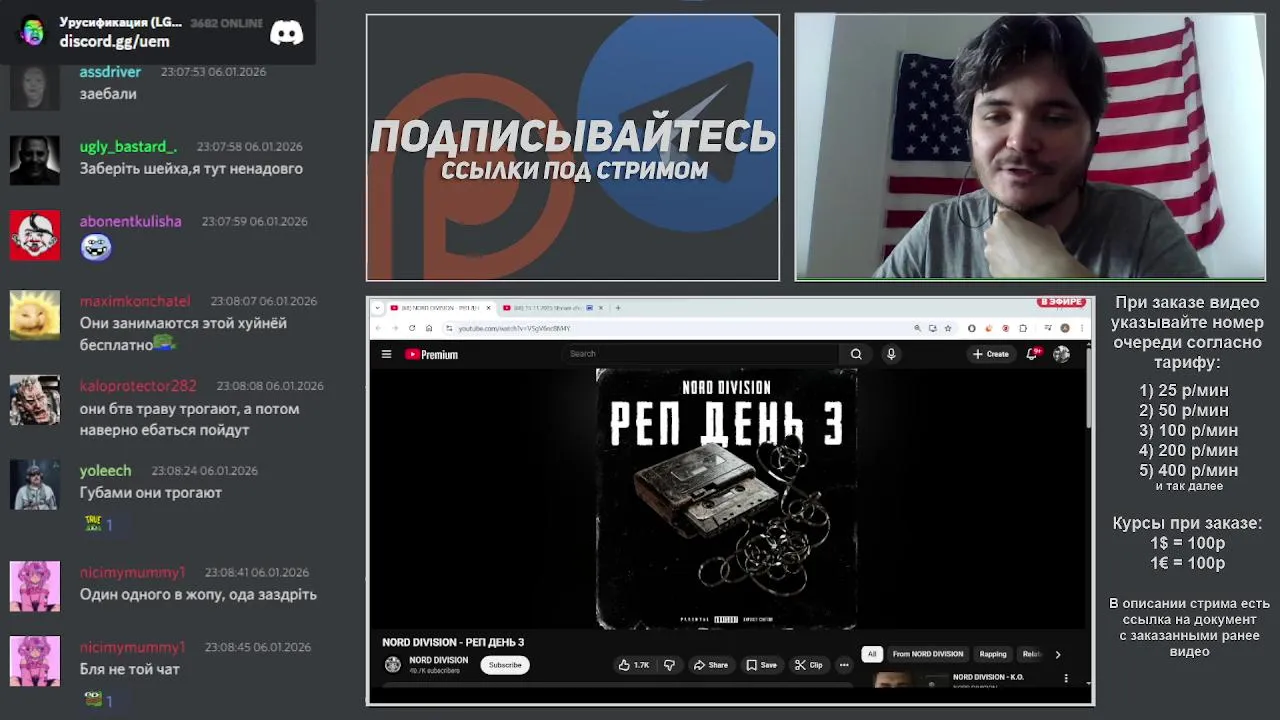Click the browser address bar URL
Screen dimensions: 1280x720
tap(514, 328)
